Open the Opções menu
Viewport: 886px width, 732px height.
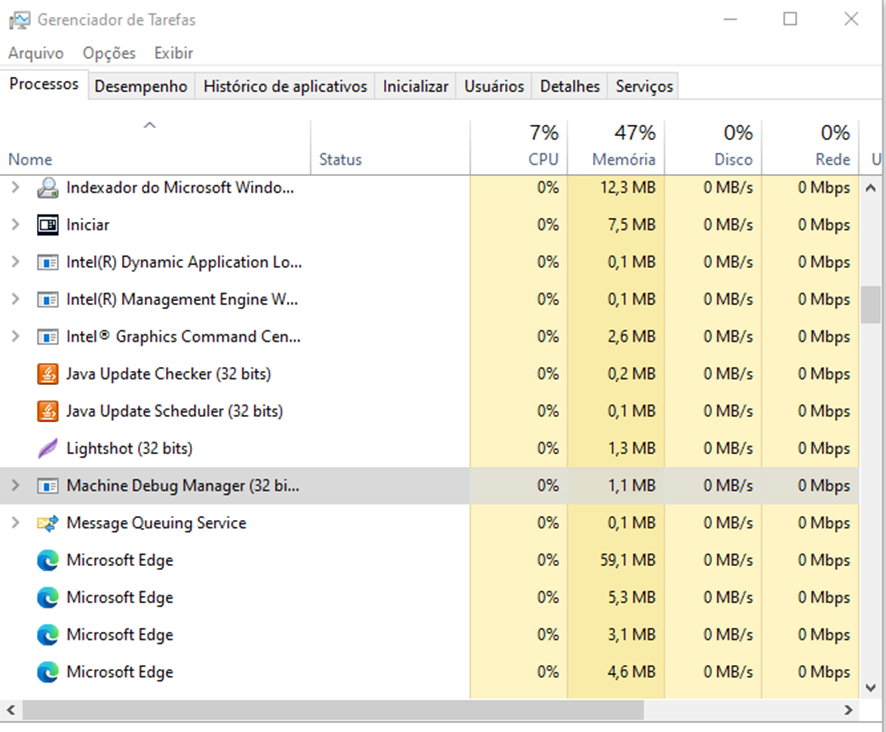pyautogui.click(x=108, y=53)
